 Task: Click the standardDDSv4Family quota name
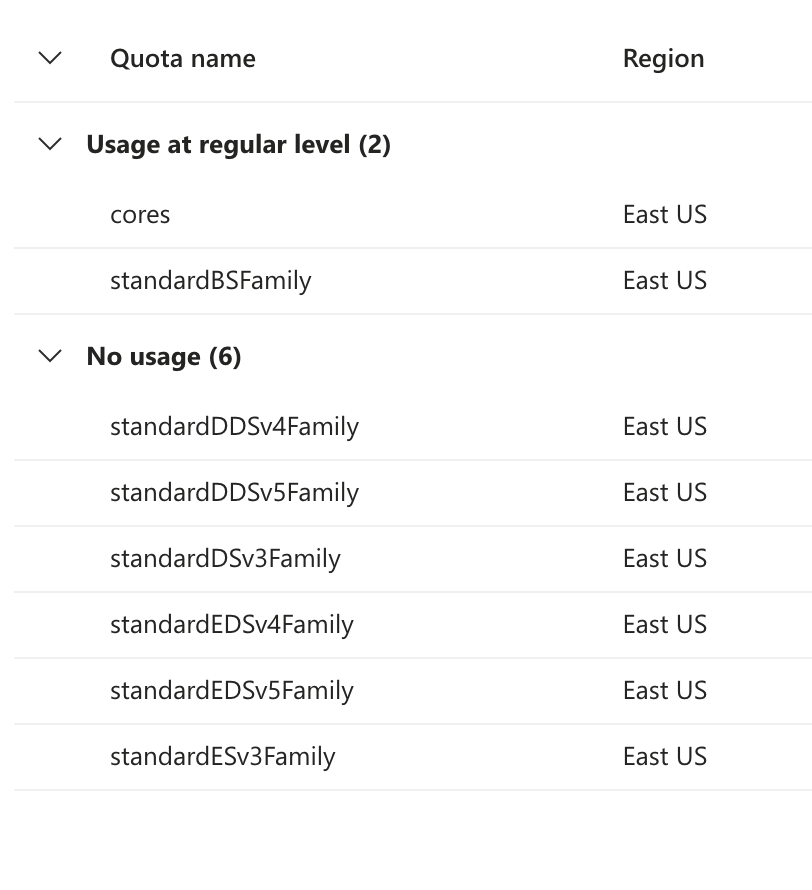click(x=234, y=427)
